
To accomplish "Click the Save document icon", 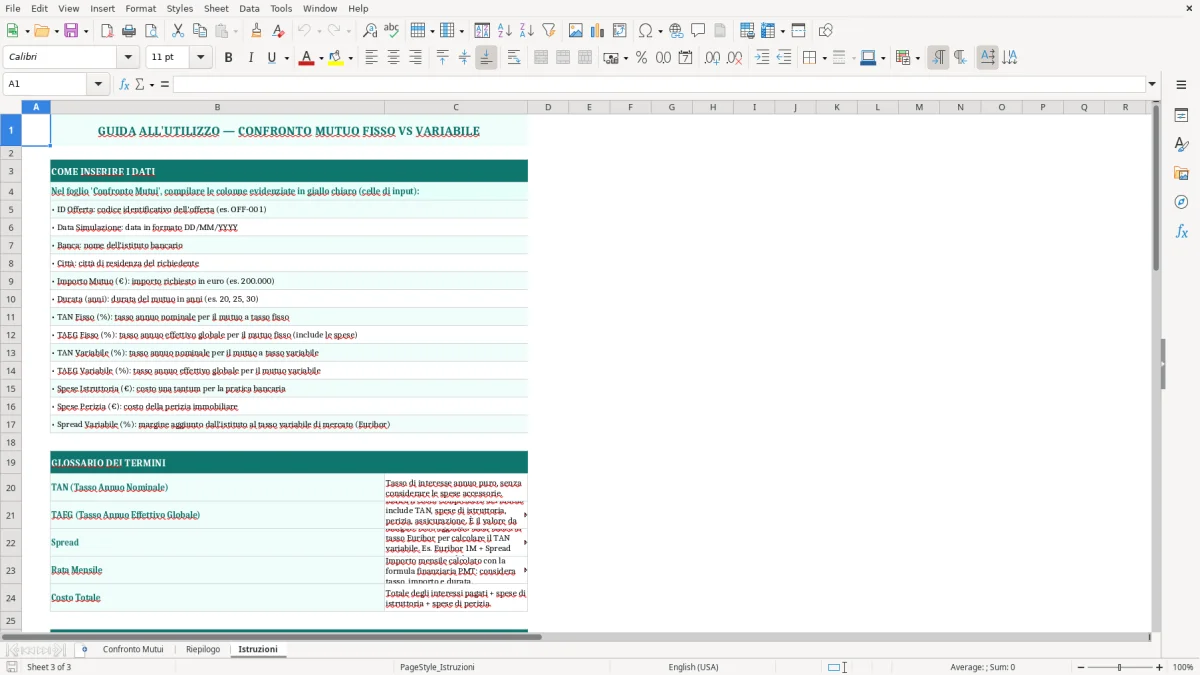I will (x=71, y=31).
